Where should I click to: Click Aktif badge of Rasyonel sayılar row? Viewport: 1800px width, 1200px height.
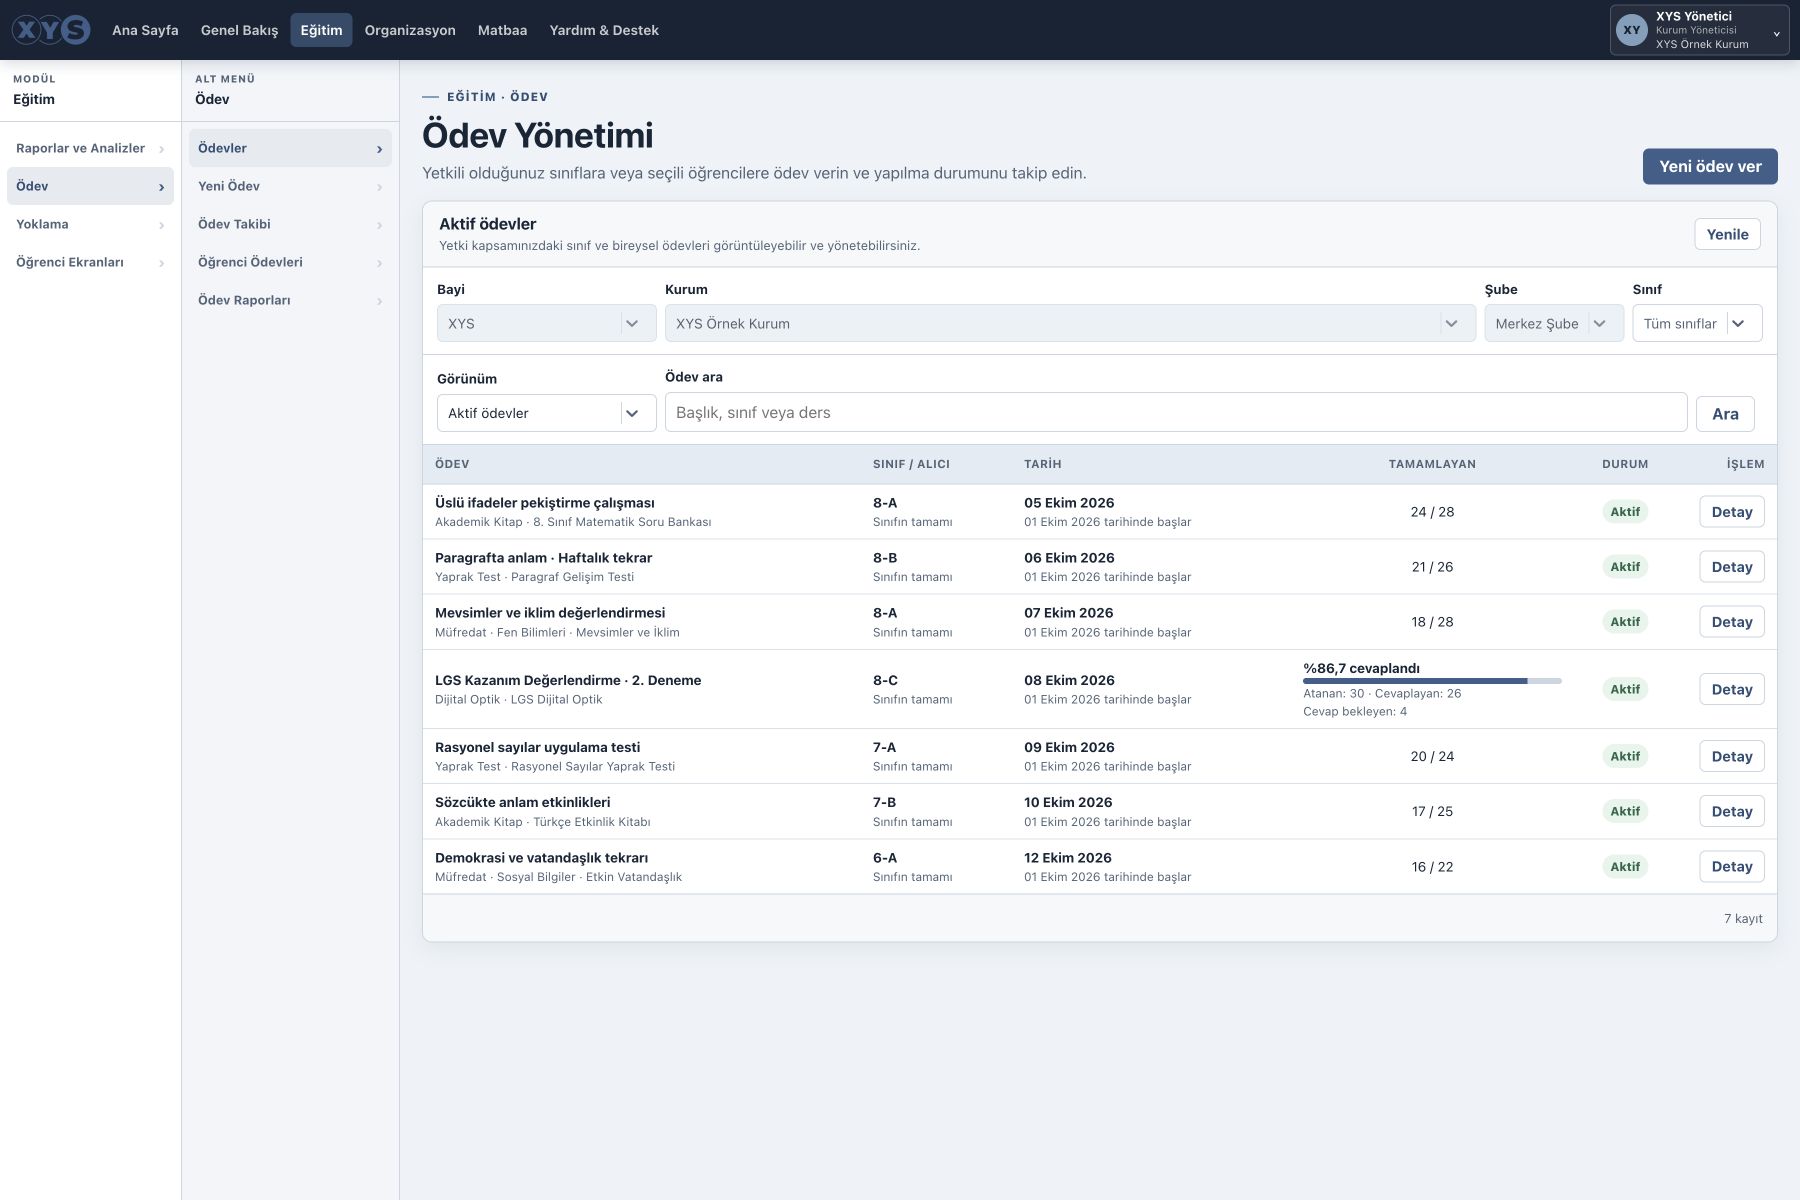point(1625,756)
